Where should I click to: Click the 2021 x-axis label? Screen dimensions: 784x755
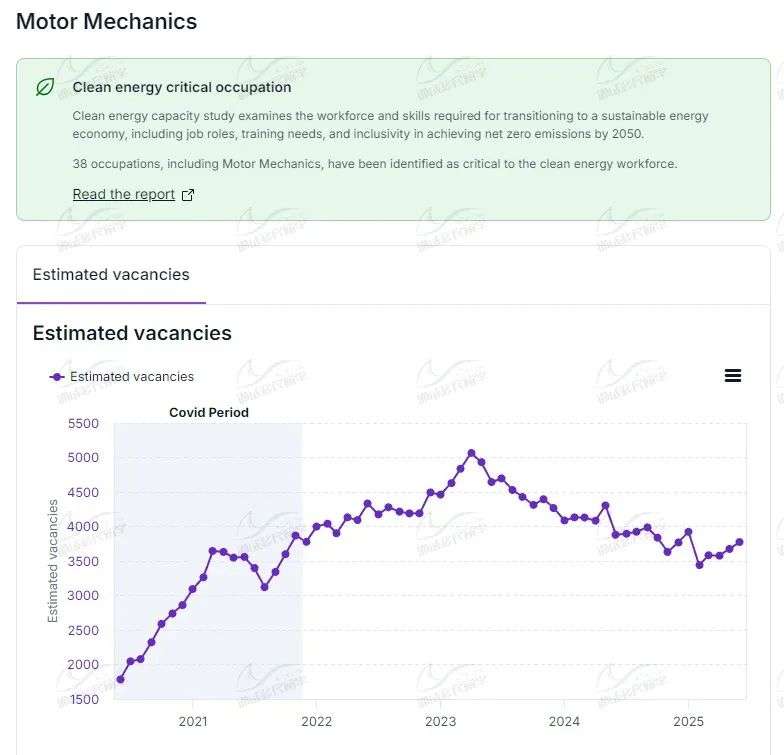193,722
